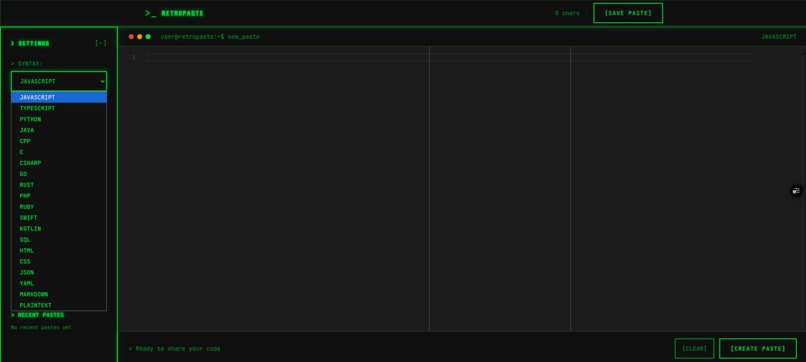The height and width of the screenshot is (362, 806).
Task: Choose JAVA from the syntax list
Action: (59, 130)
